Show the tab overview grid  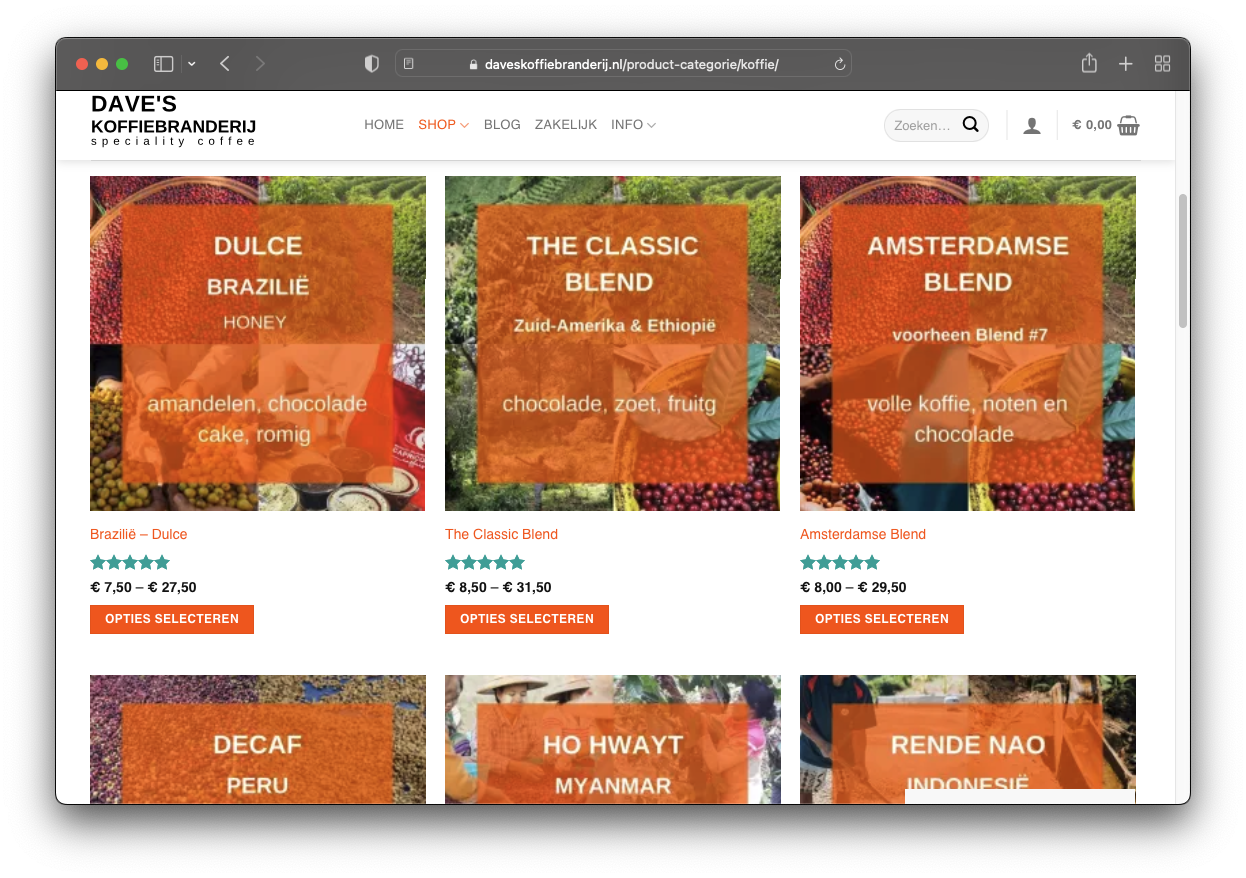(1162, 64)
